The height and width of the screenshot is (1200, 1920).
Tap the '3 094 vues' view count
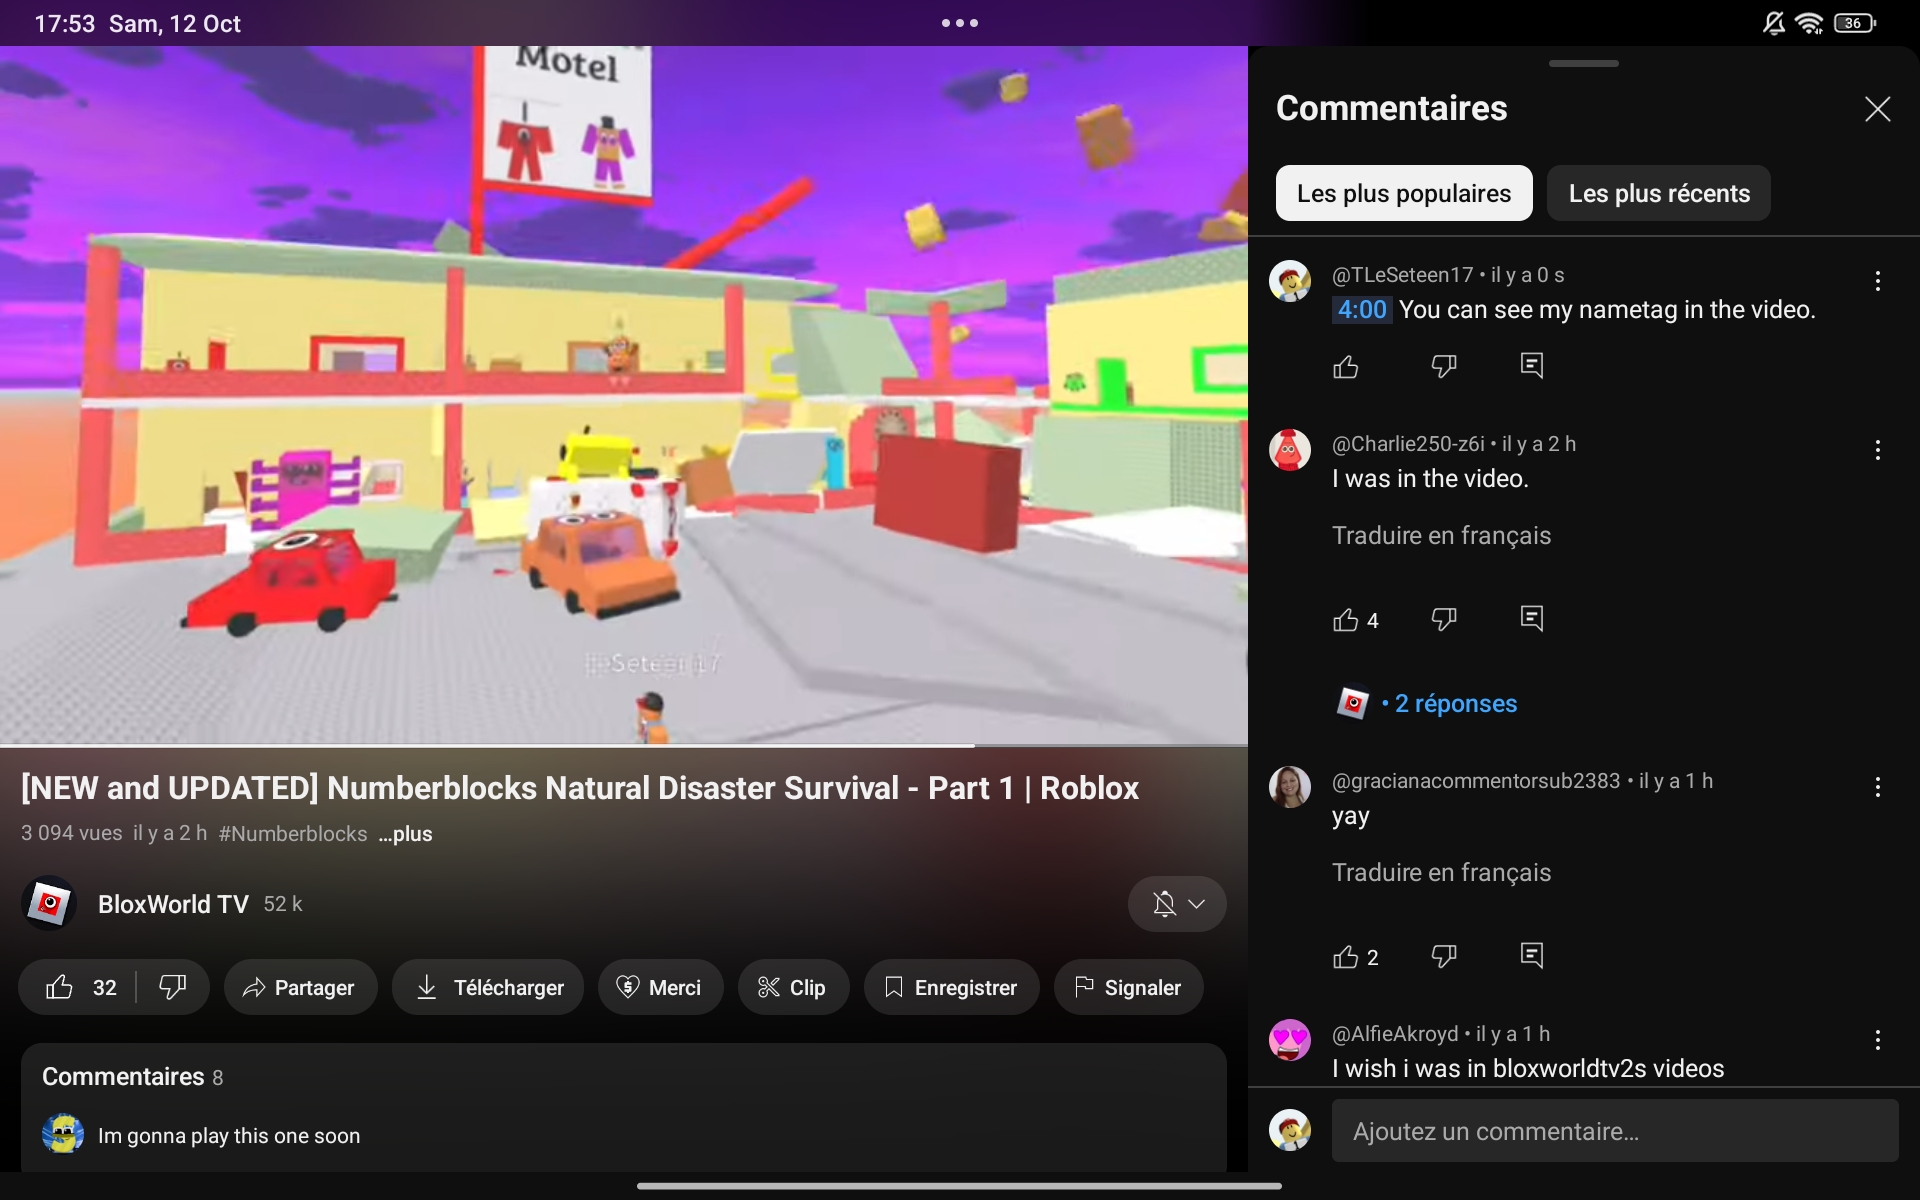(x=72, y=834)
